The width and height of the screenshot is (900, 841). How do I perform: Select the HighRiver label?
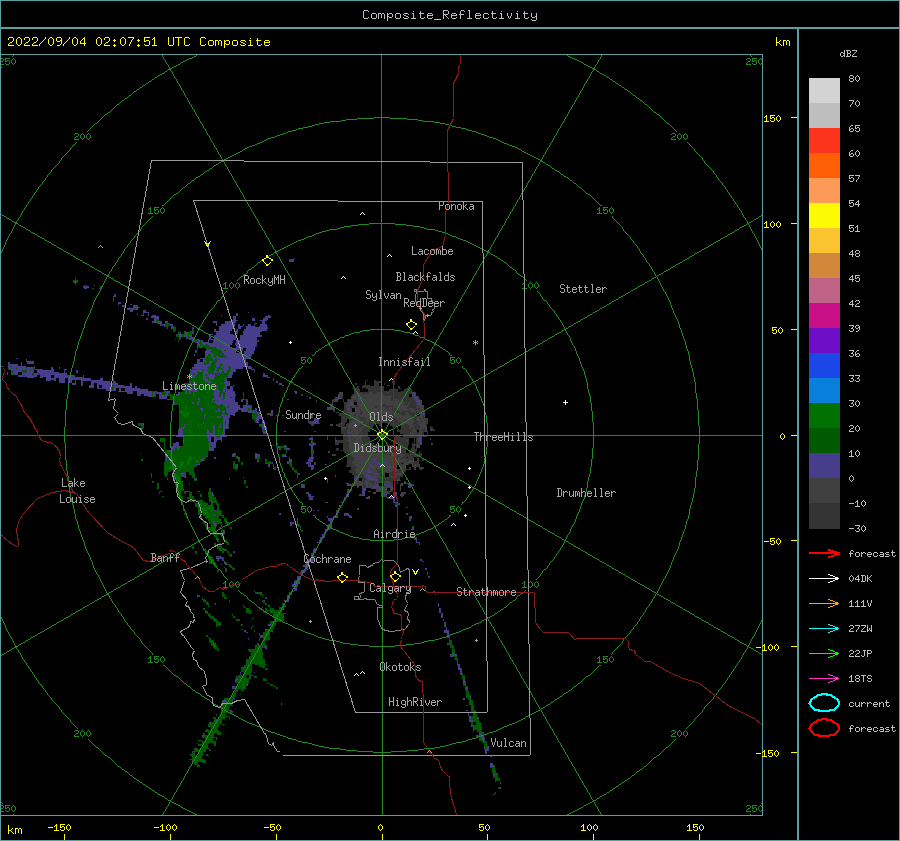414,702
